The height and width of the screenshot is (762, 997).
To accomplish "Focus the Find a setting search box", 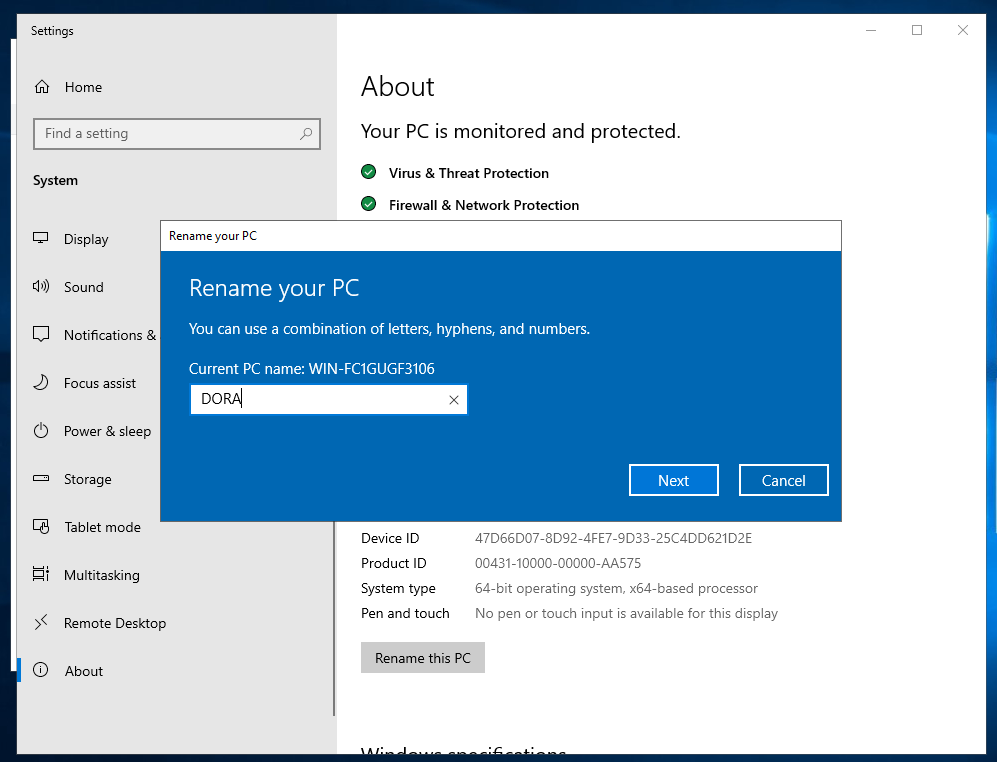I will point(165,134).
